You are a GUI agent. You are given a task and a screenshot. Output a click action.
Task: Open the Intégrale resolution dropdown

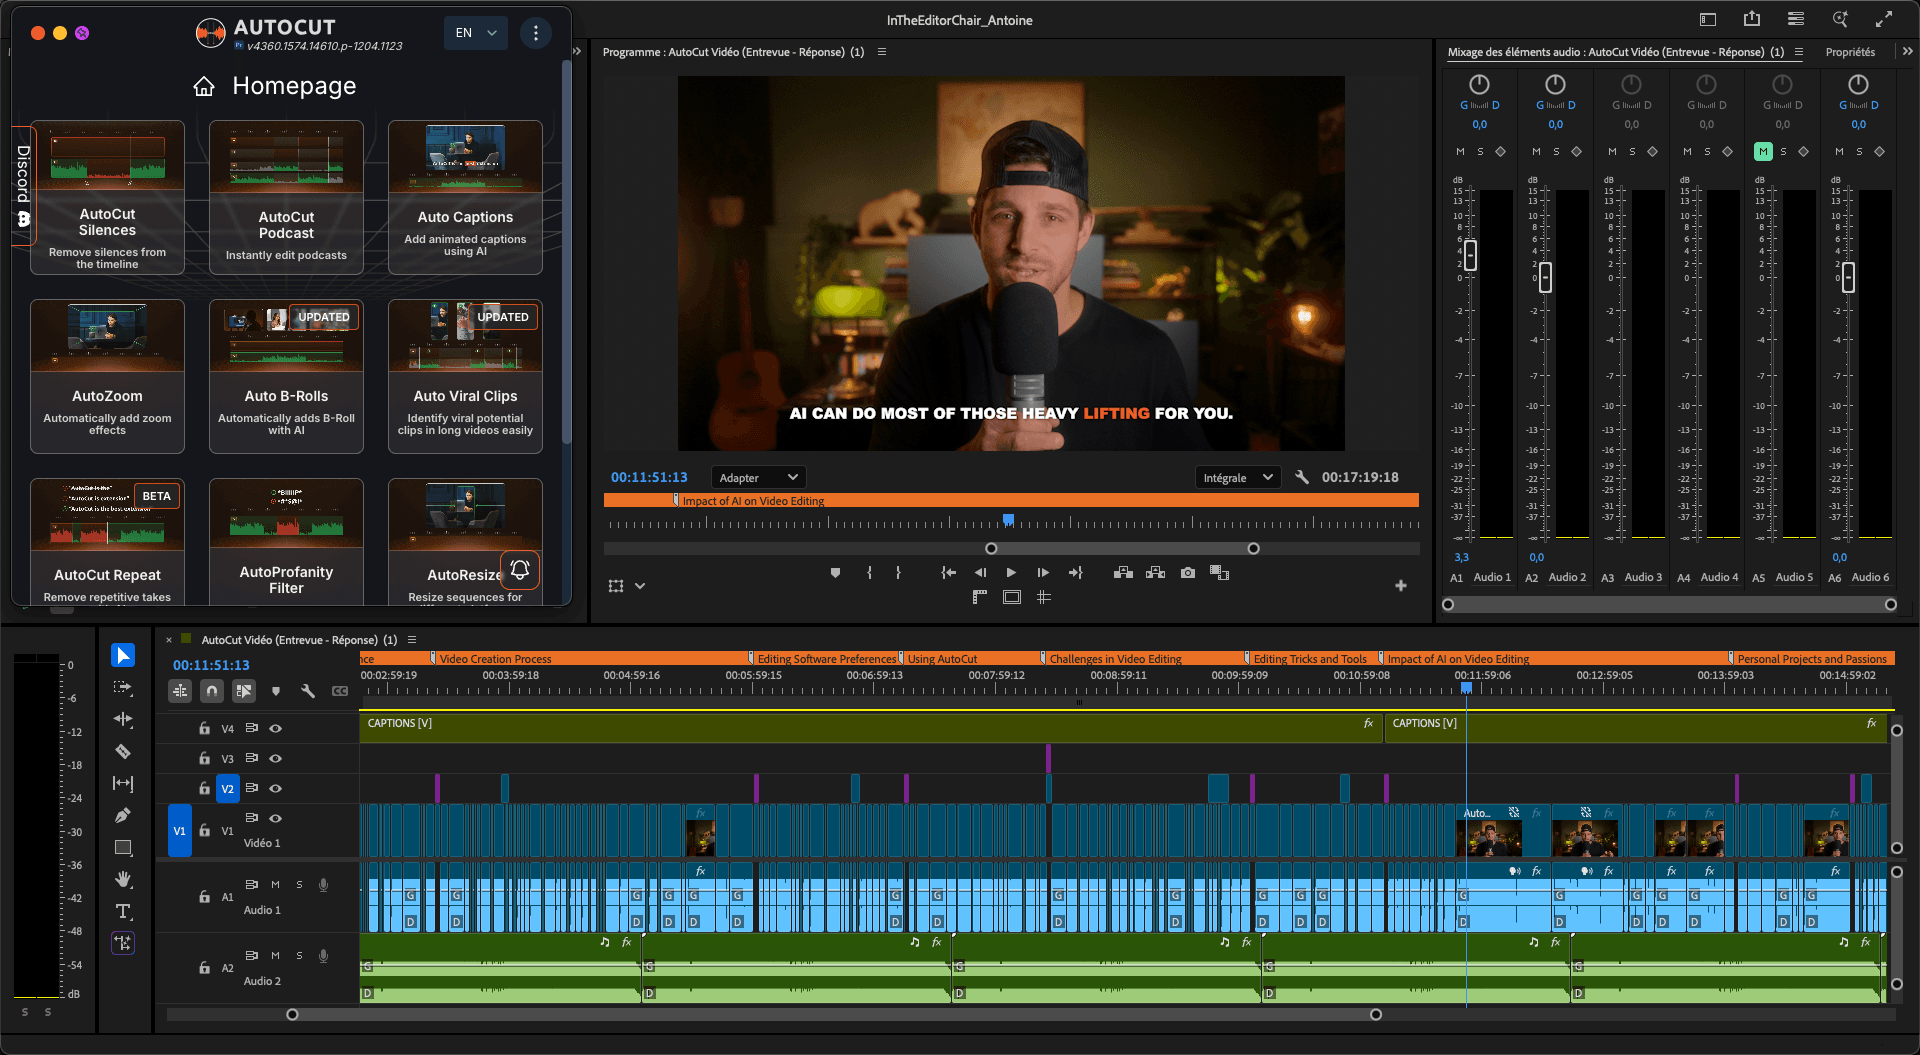point(1237,477)
